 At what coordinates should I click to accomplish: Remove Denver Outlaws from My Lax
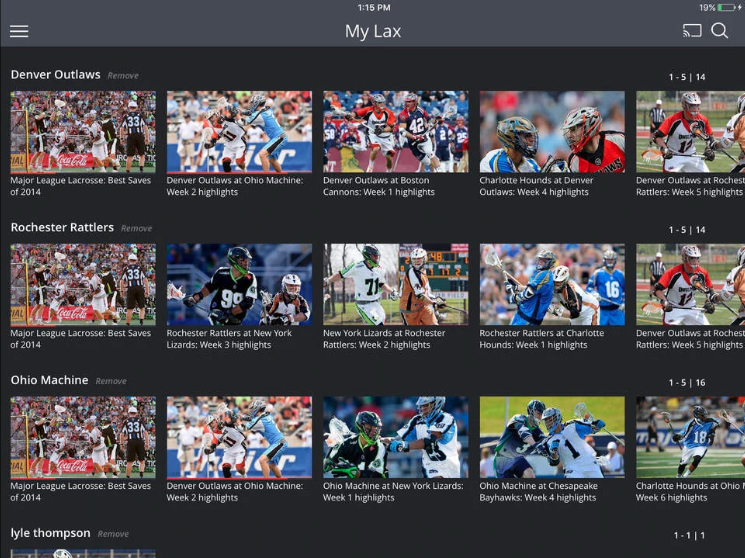123,76
